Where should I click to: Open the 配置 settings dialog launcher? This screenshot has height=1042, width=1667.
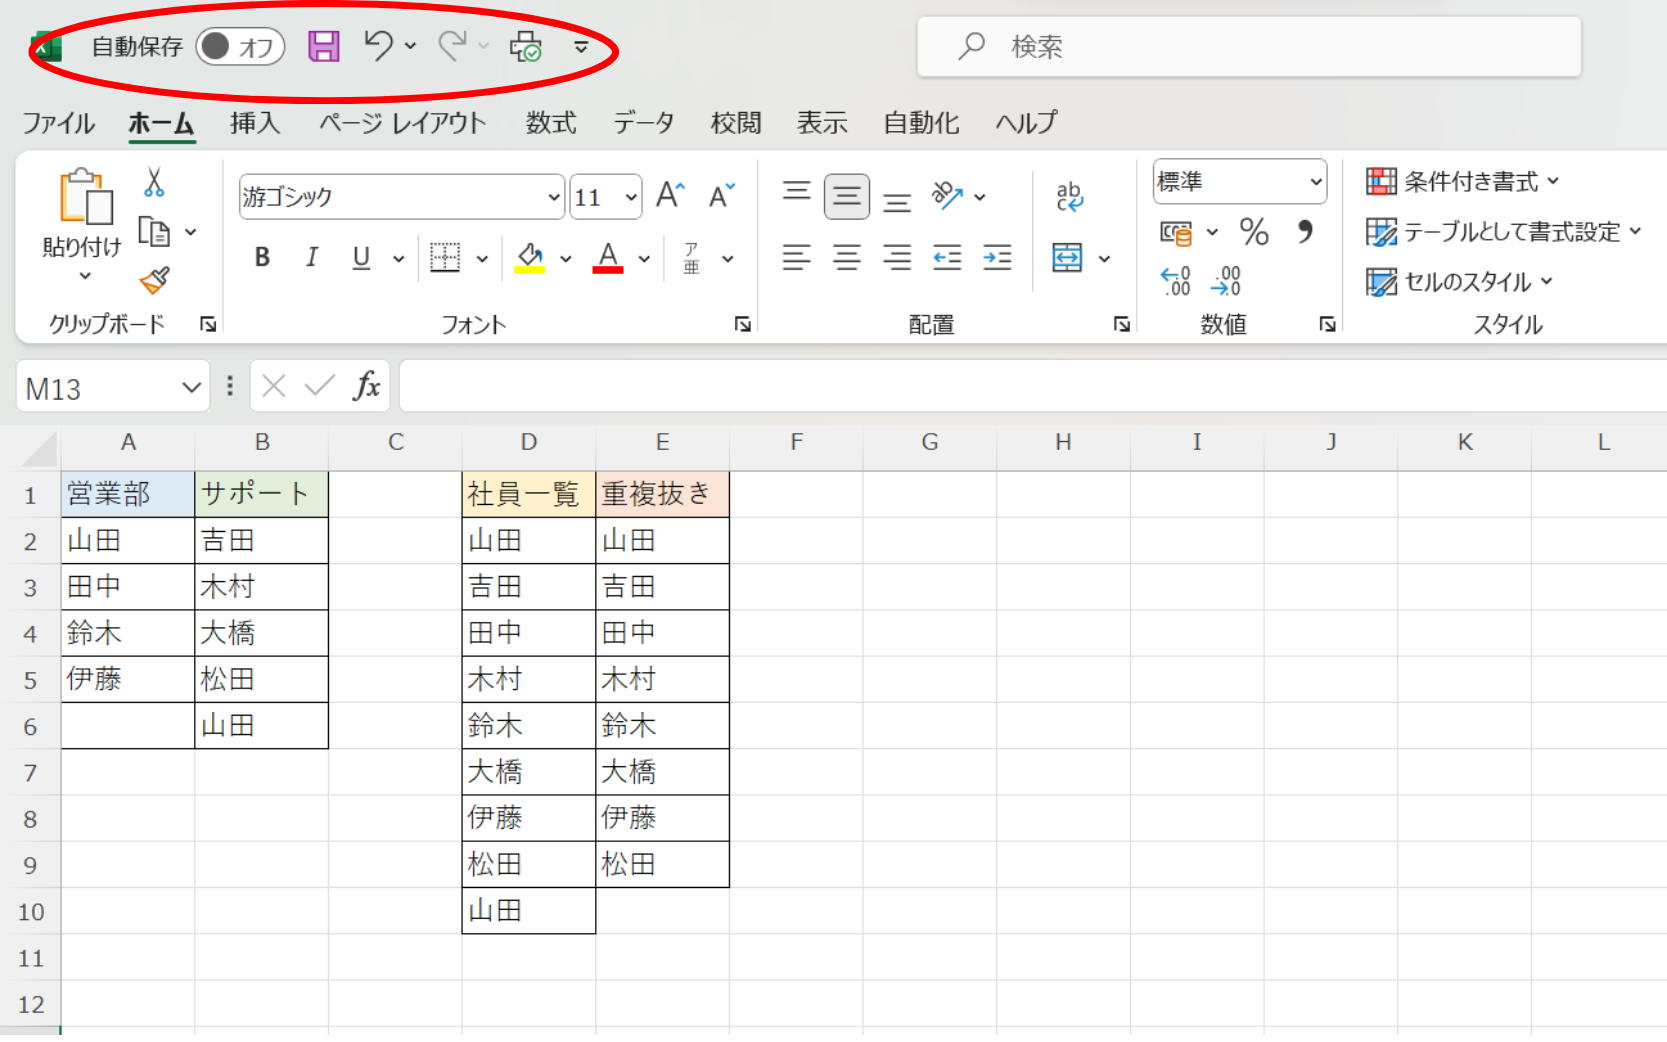pos(1122,324)
